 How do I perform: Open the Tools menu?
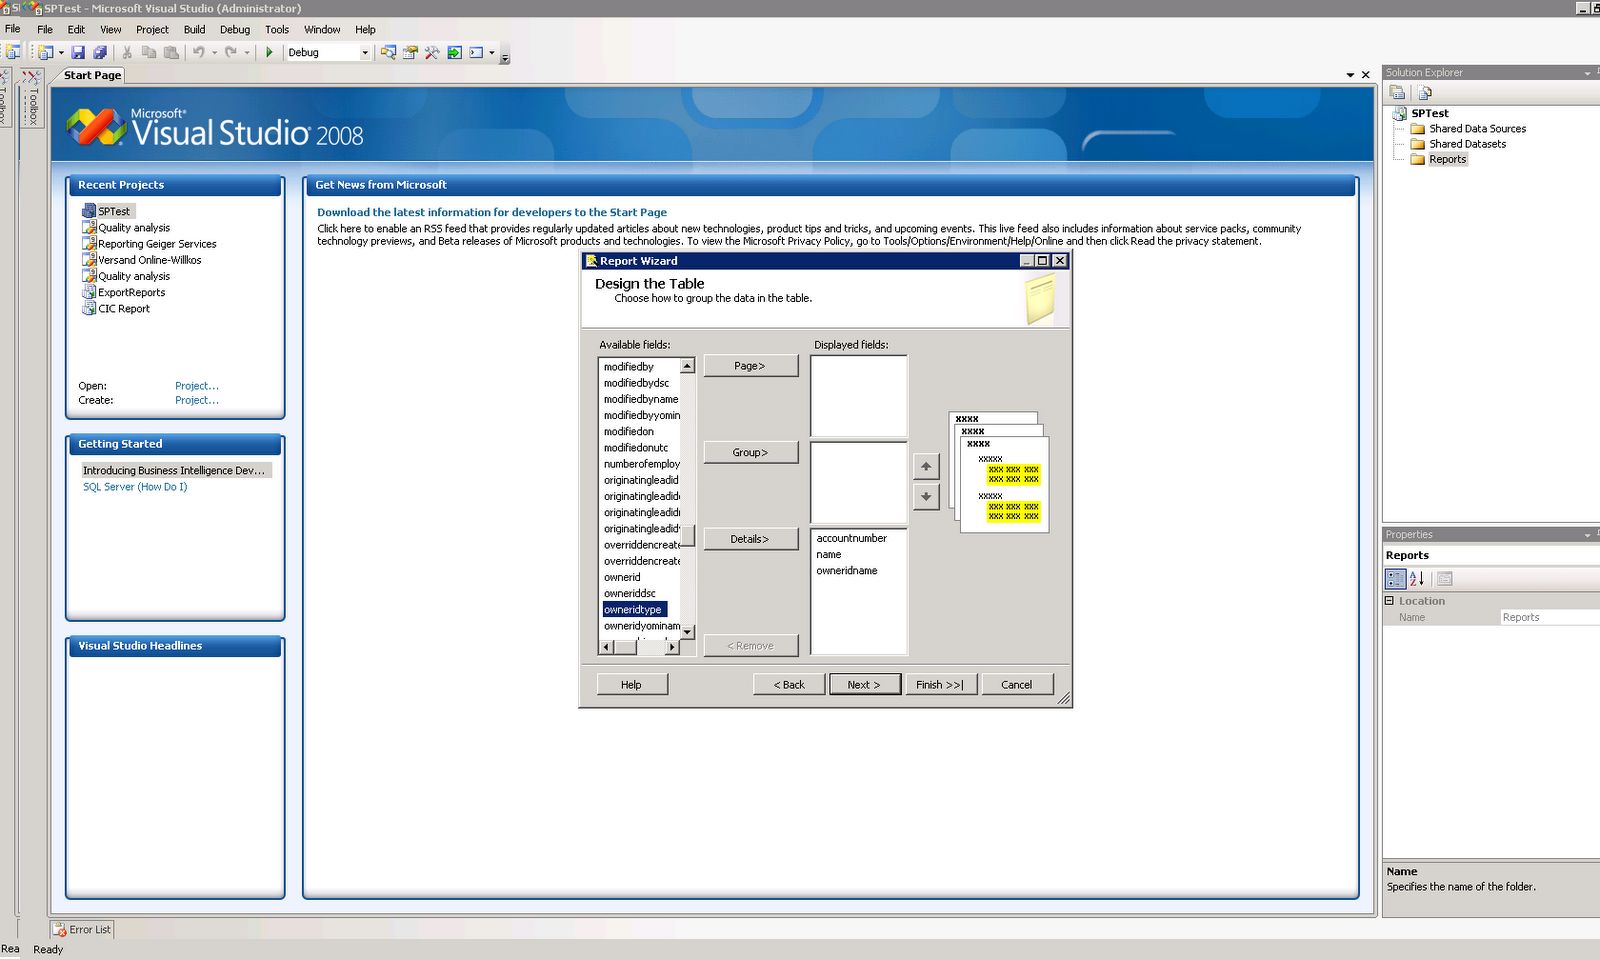(277, 30)
